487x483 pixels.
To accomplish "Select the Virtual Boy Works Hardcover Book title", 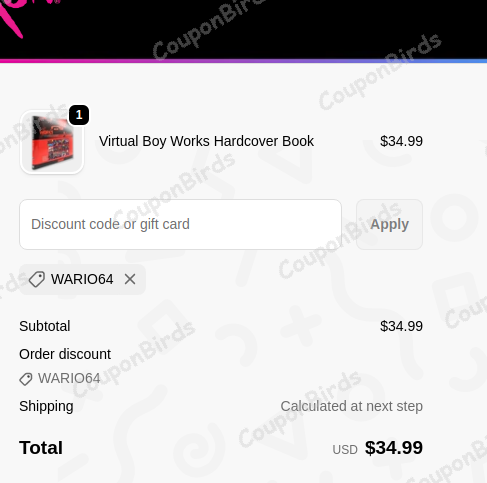I will (x=206, y=141).
